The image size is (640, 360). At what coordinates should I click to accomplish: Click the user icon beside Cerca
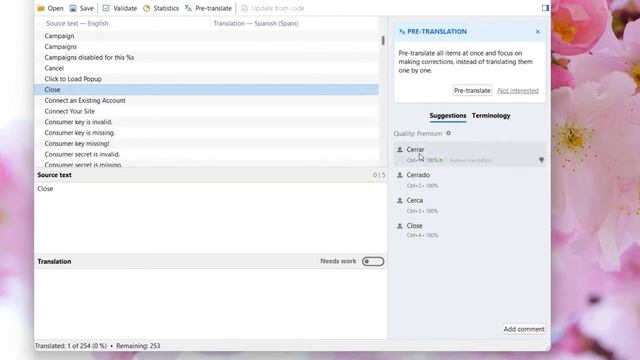click(400, 200)
